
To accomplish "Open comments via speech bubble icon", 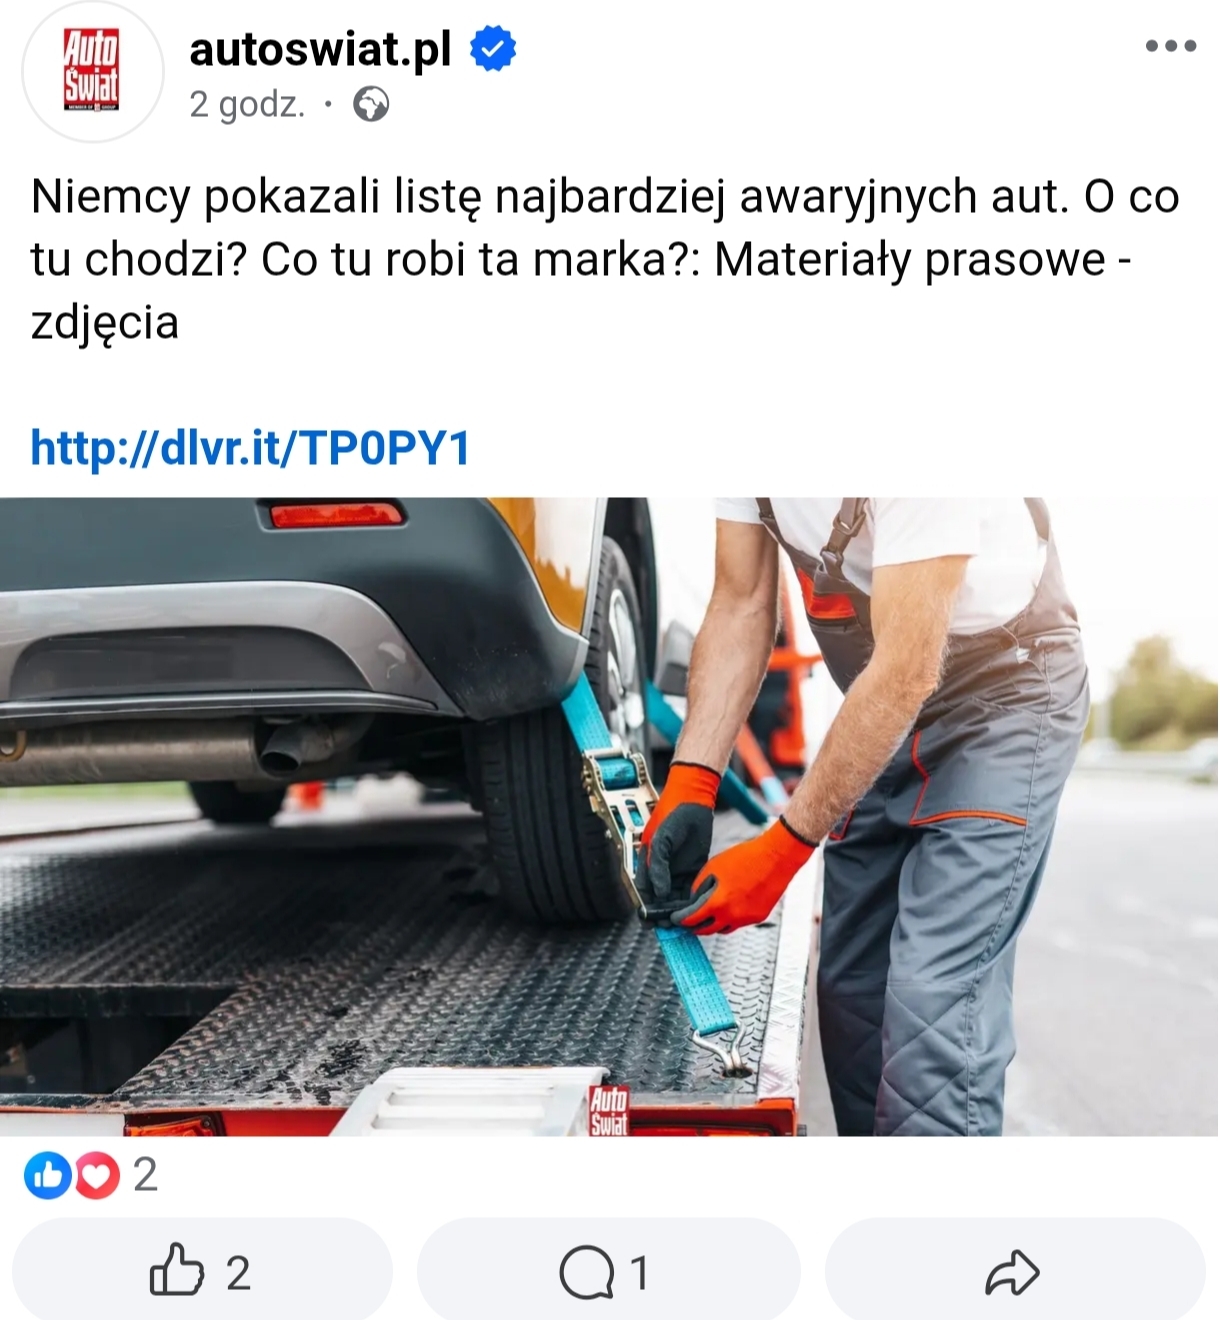I will (587, 1272).
